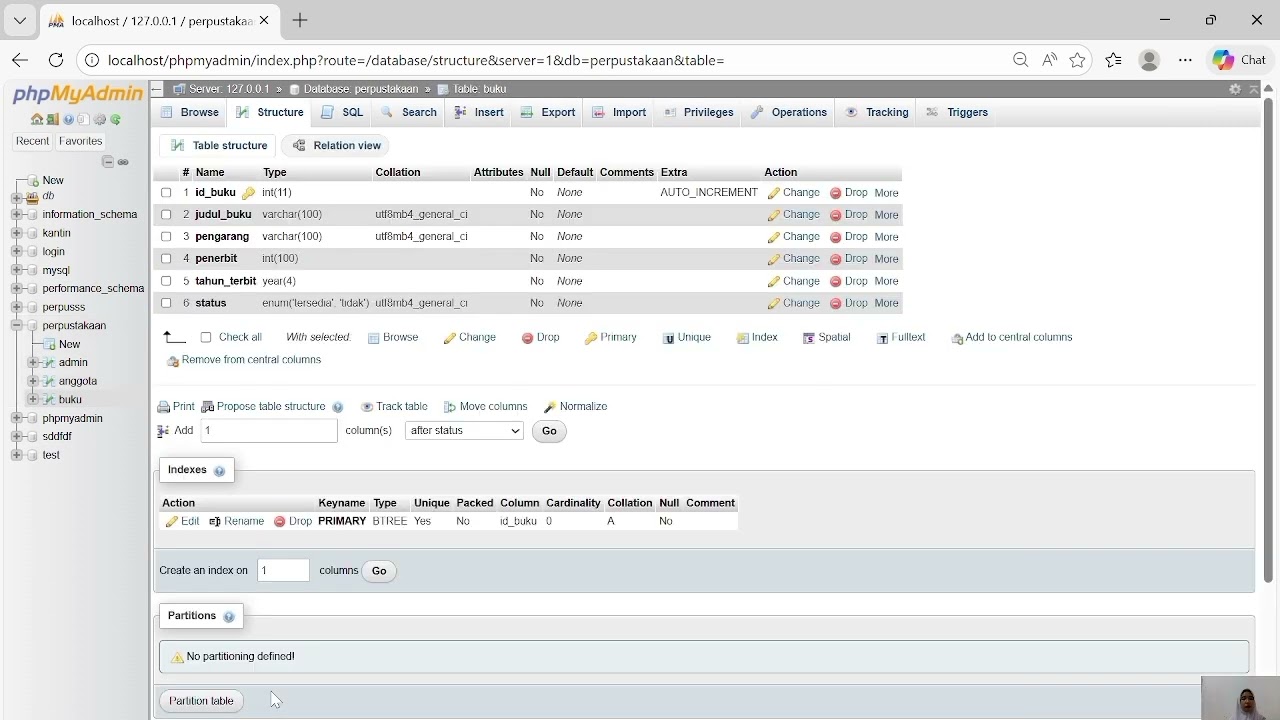Open new browser tab plus button
This screenshot has width=1280, height=720.
pyautogui.click(x=300, y=20)
